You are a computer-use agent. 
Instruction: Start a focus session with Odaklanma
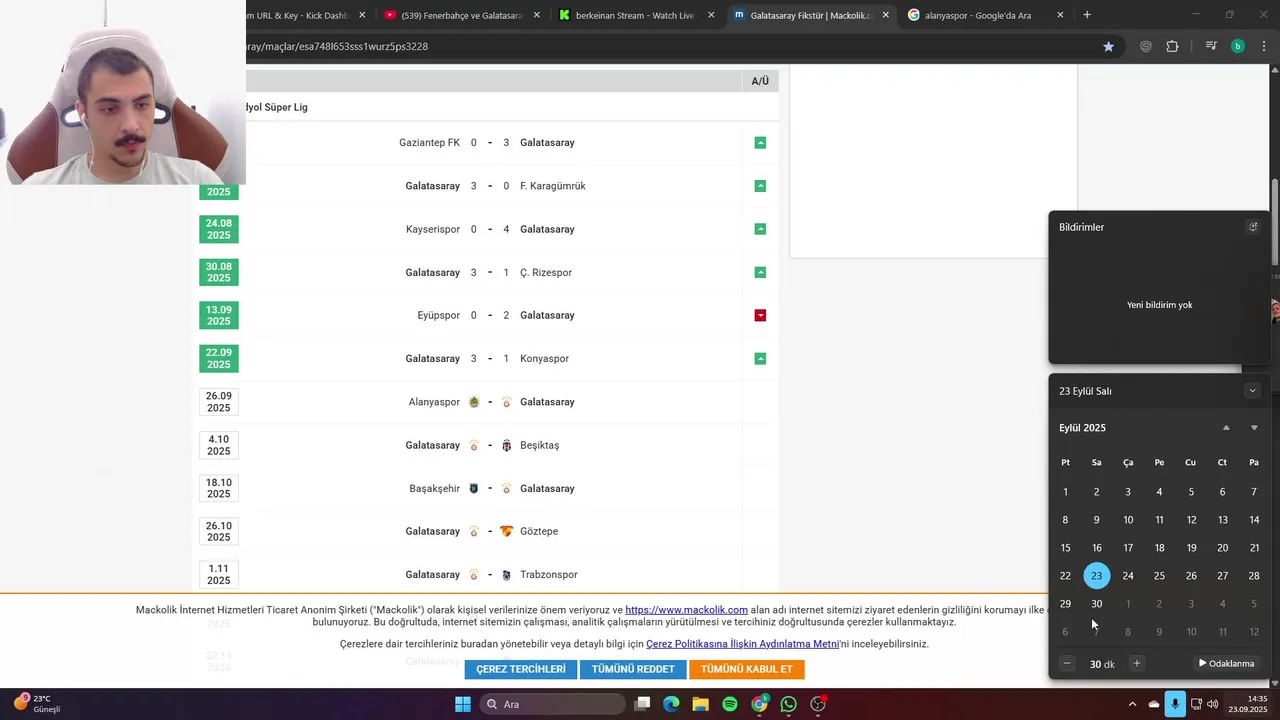coord(1226,664)
